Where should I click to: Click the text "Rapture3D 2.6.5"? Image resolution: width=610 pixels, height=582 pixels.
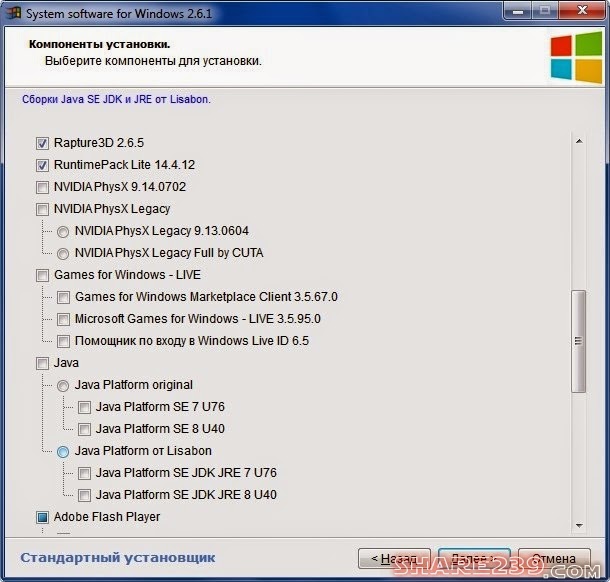[x=99, y=143]
